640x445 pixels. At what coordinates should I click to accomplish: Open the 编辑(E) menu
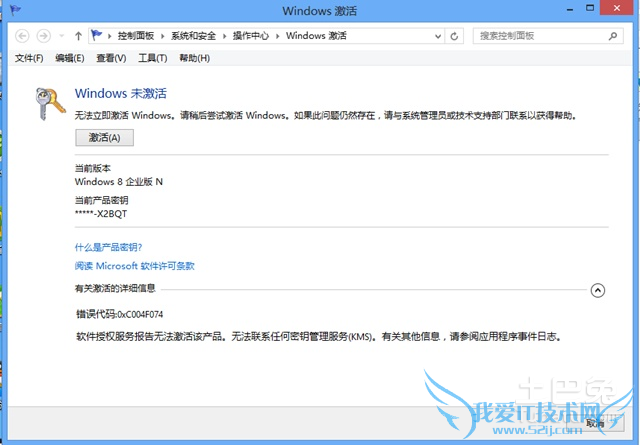click(70, 58)
